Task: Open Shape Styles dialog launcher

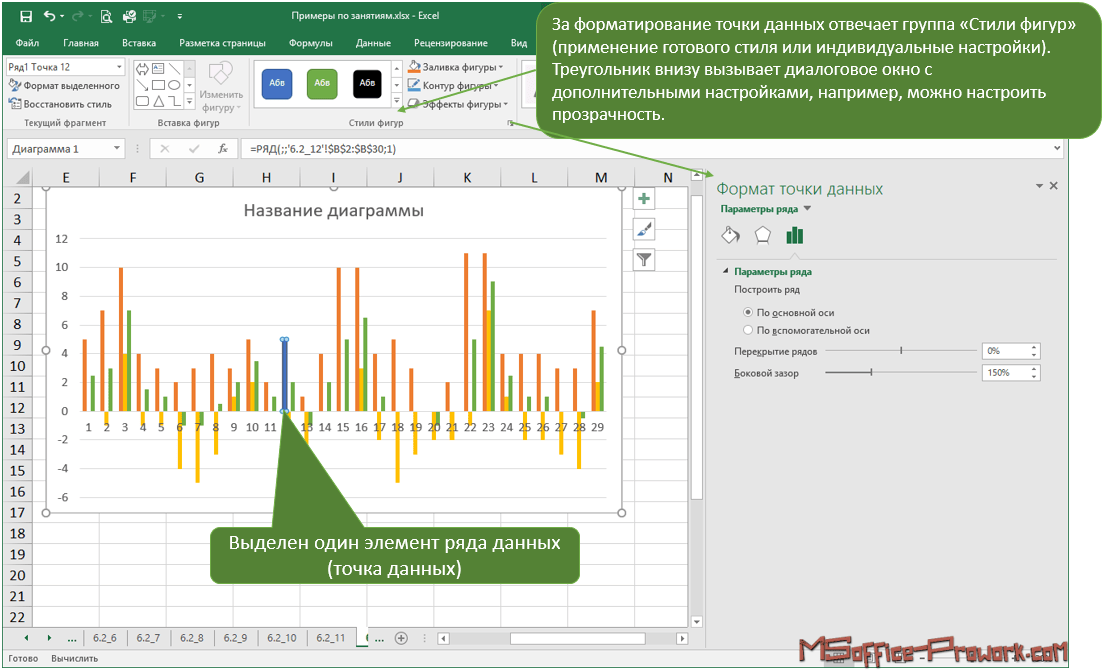Action: (510, 123)
